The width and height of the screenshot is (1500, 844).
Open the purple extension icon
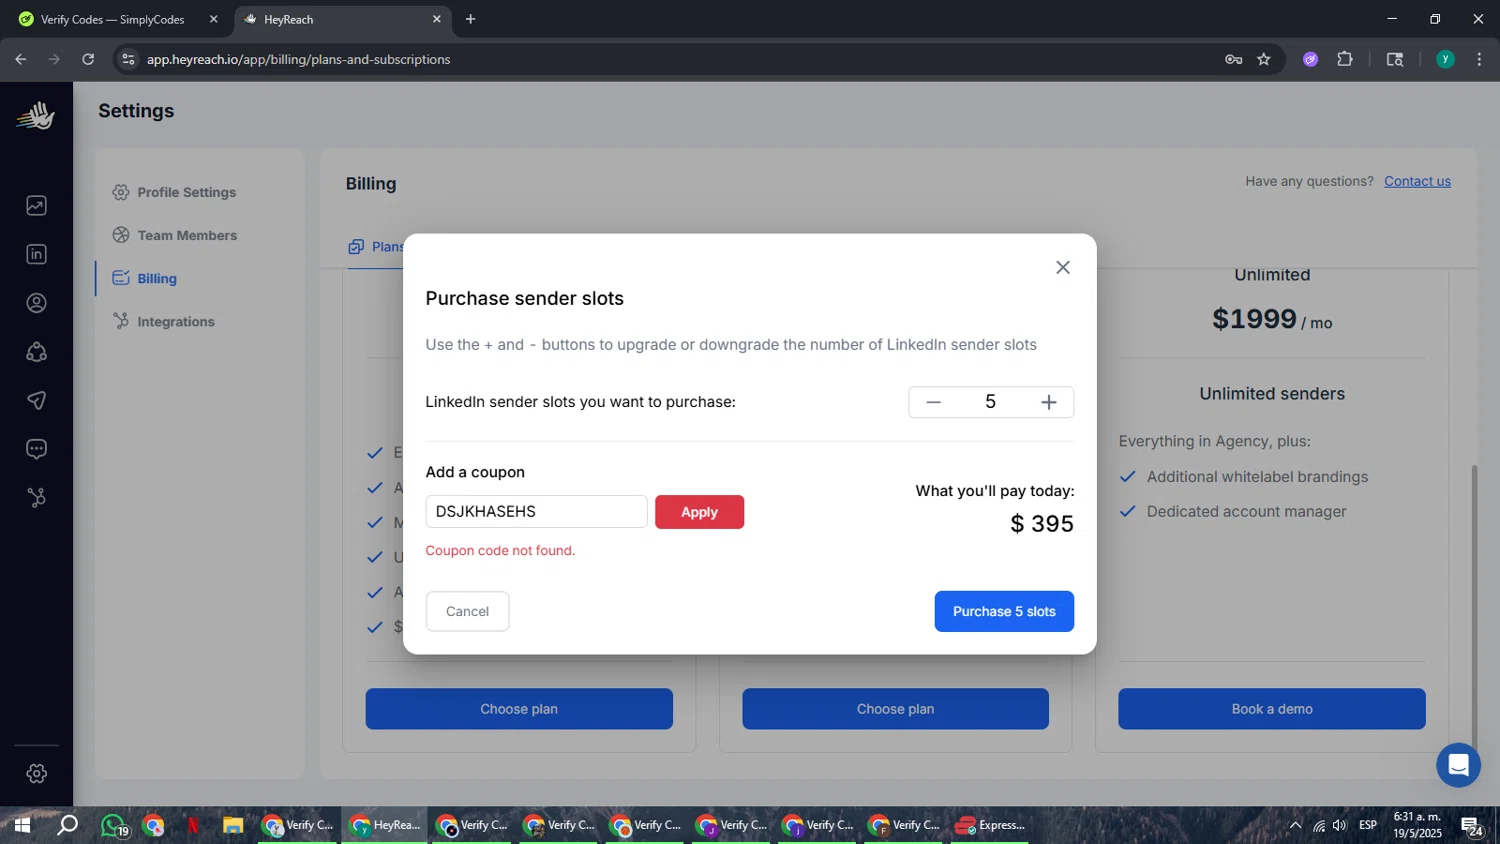coord(1310,59)
